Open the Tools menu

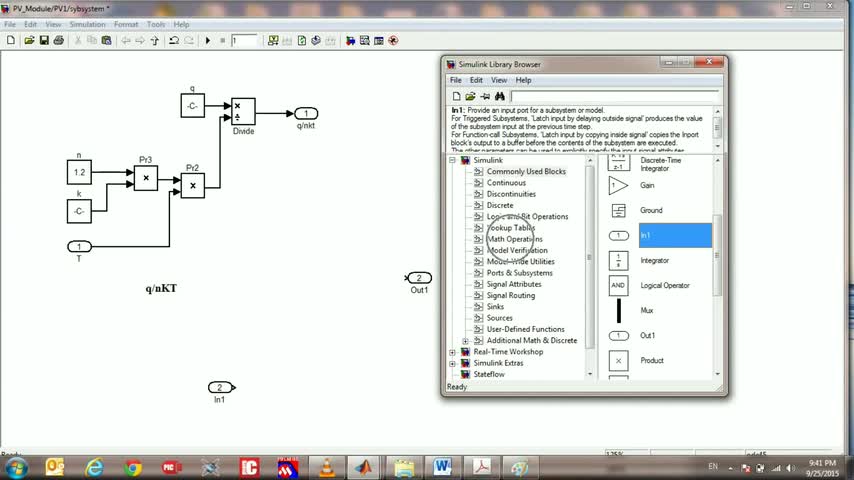(156, 25)
